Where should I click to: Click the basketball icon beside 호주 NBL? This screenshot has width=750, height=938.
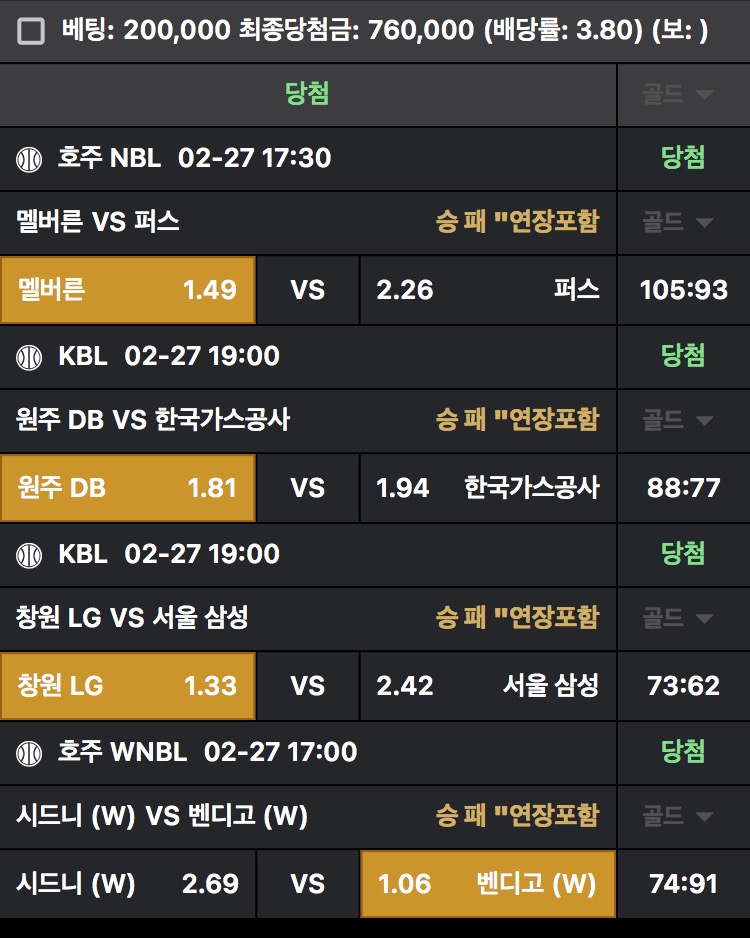(30, 158)
